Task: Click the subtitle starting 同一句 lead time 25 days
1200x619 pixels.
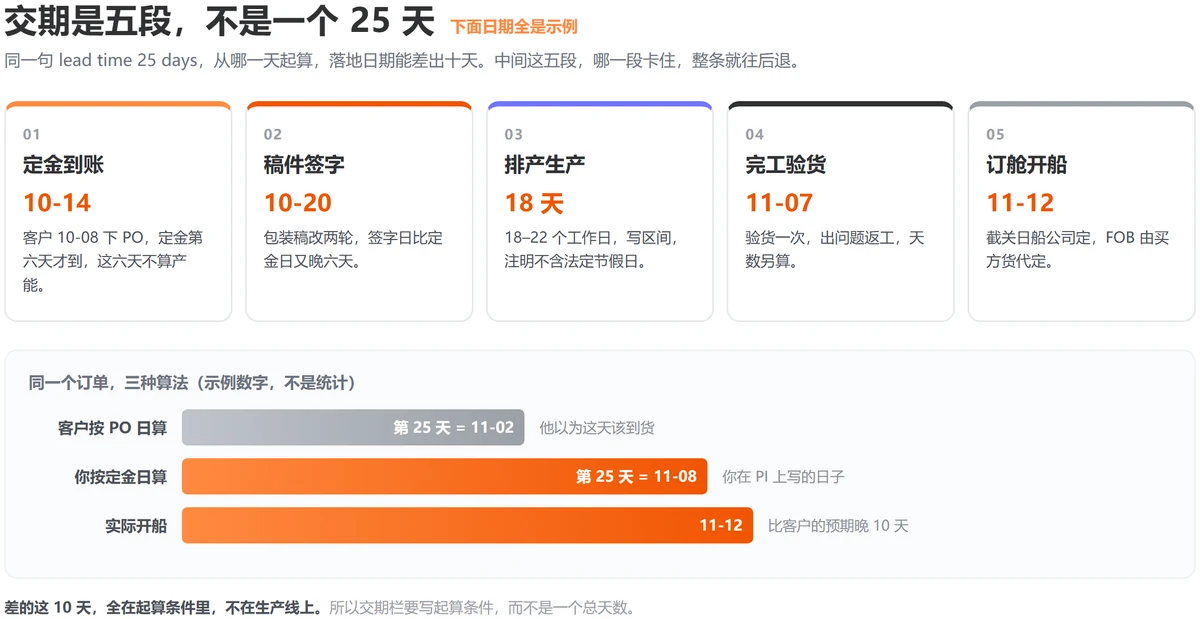Action: [x=402, y=60]
